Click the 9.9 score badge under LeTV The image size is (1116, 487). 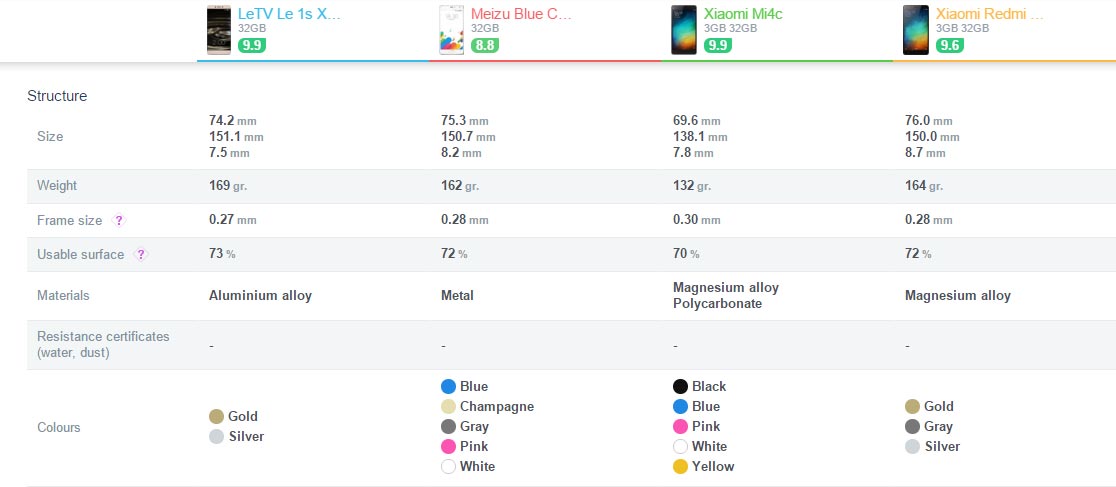(252, 46)
